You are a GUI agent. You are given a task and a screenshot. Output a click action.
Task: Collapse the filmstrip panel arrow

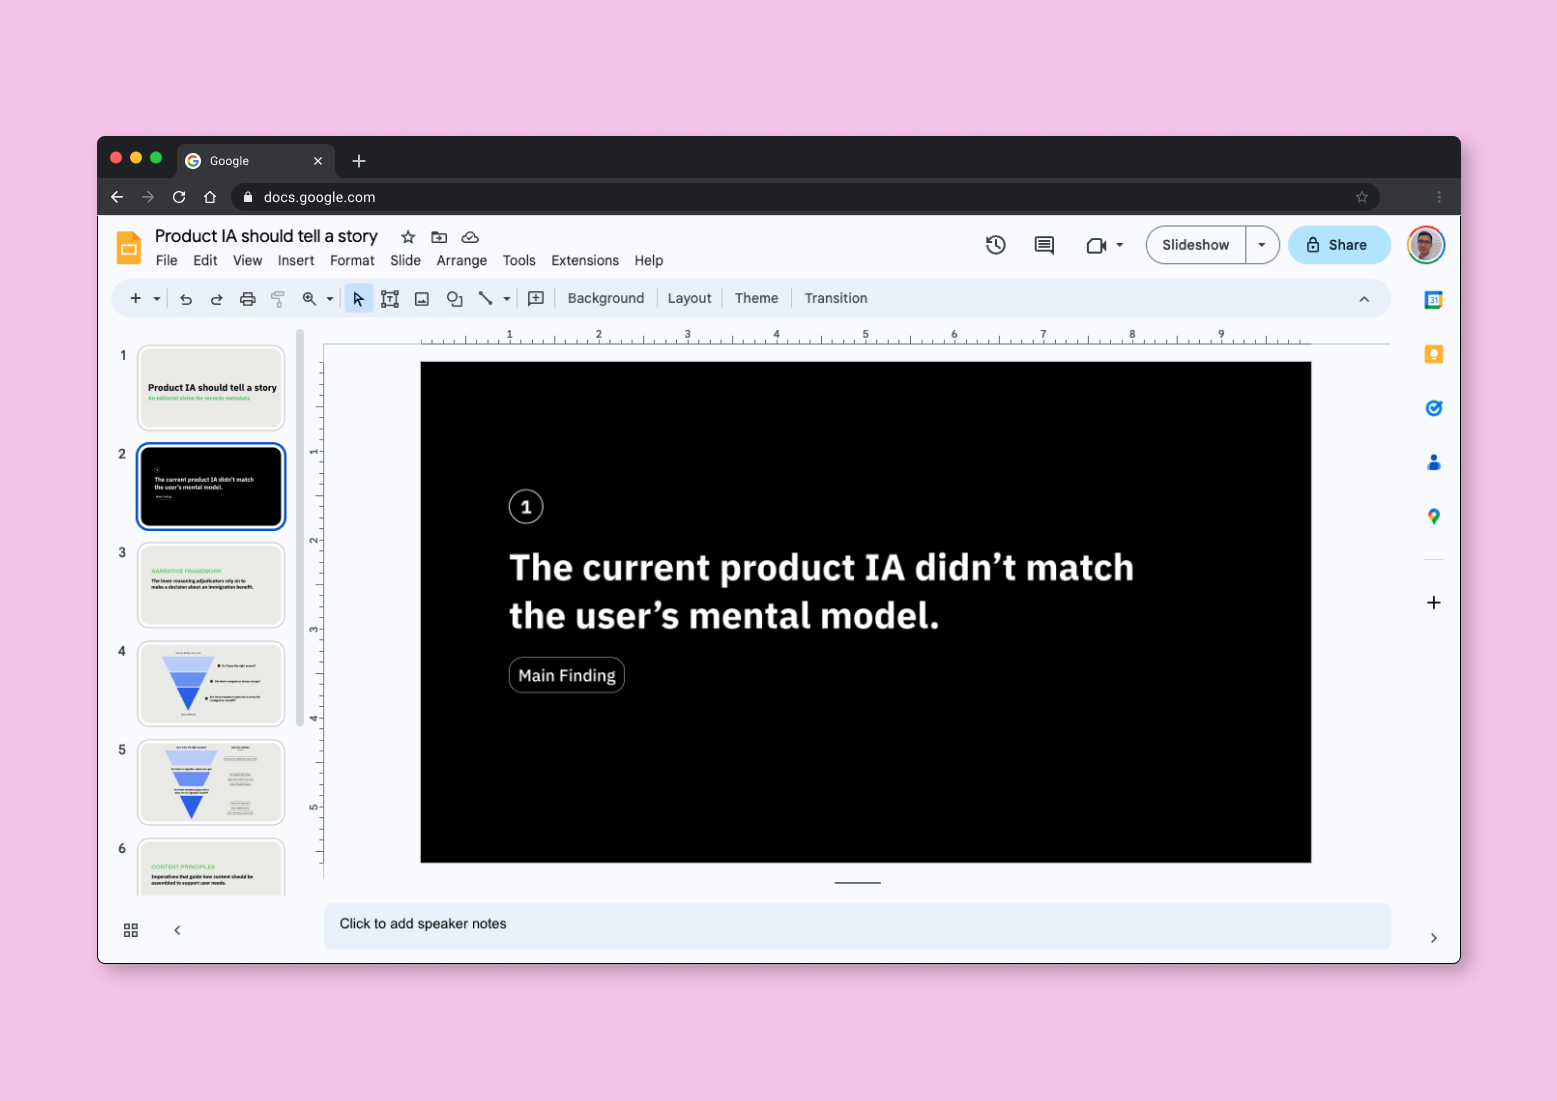pos(178,930)
